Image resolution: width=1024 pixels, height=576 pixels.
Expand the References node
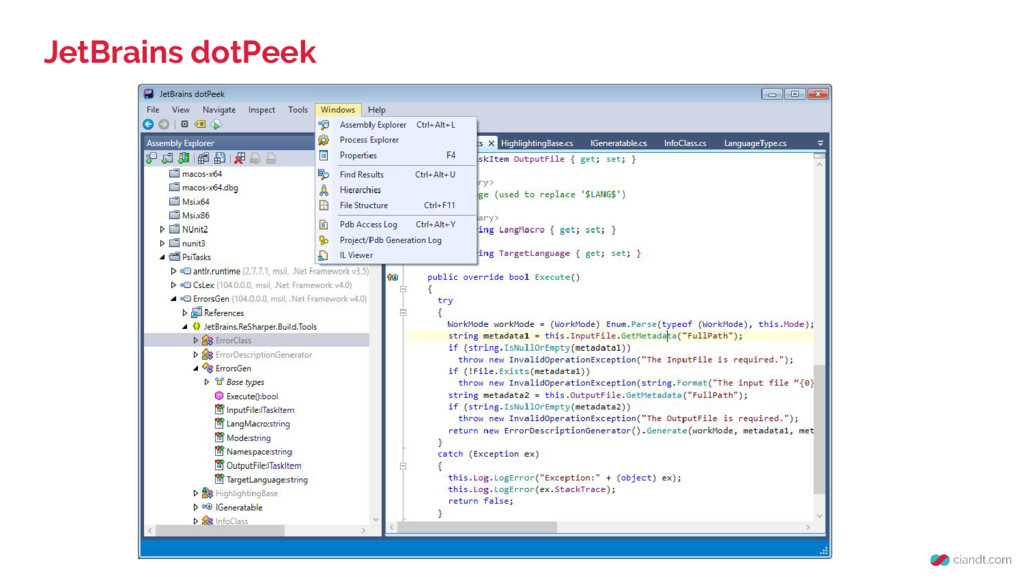coord(185,313)
